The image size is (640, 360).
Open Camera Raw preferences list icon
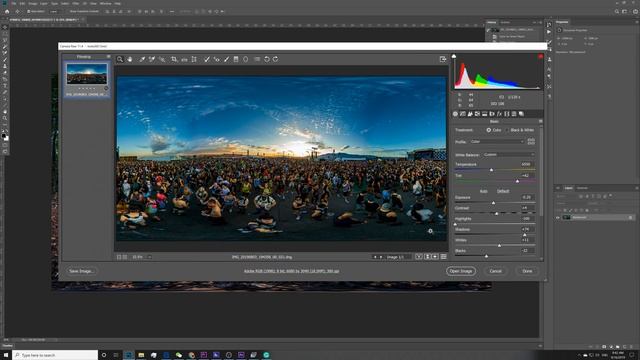coord(257,60)
